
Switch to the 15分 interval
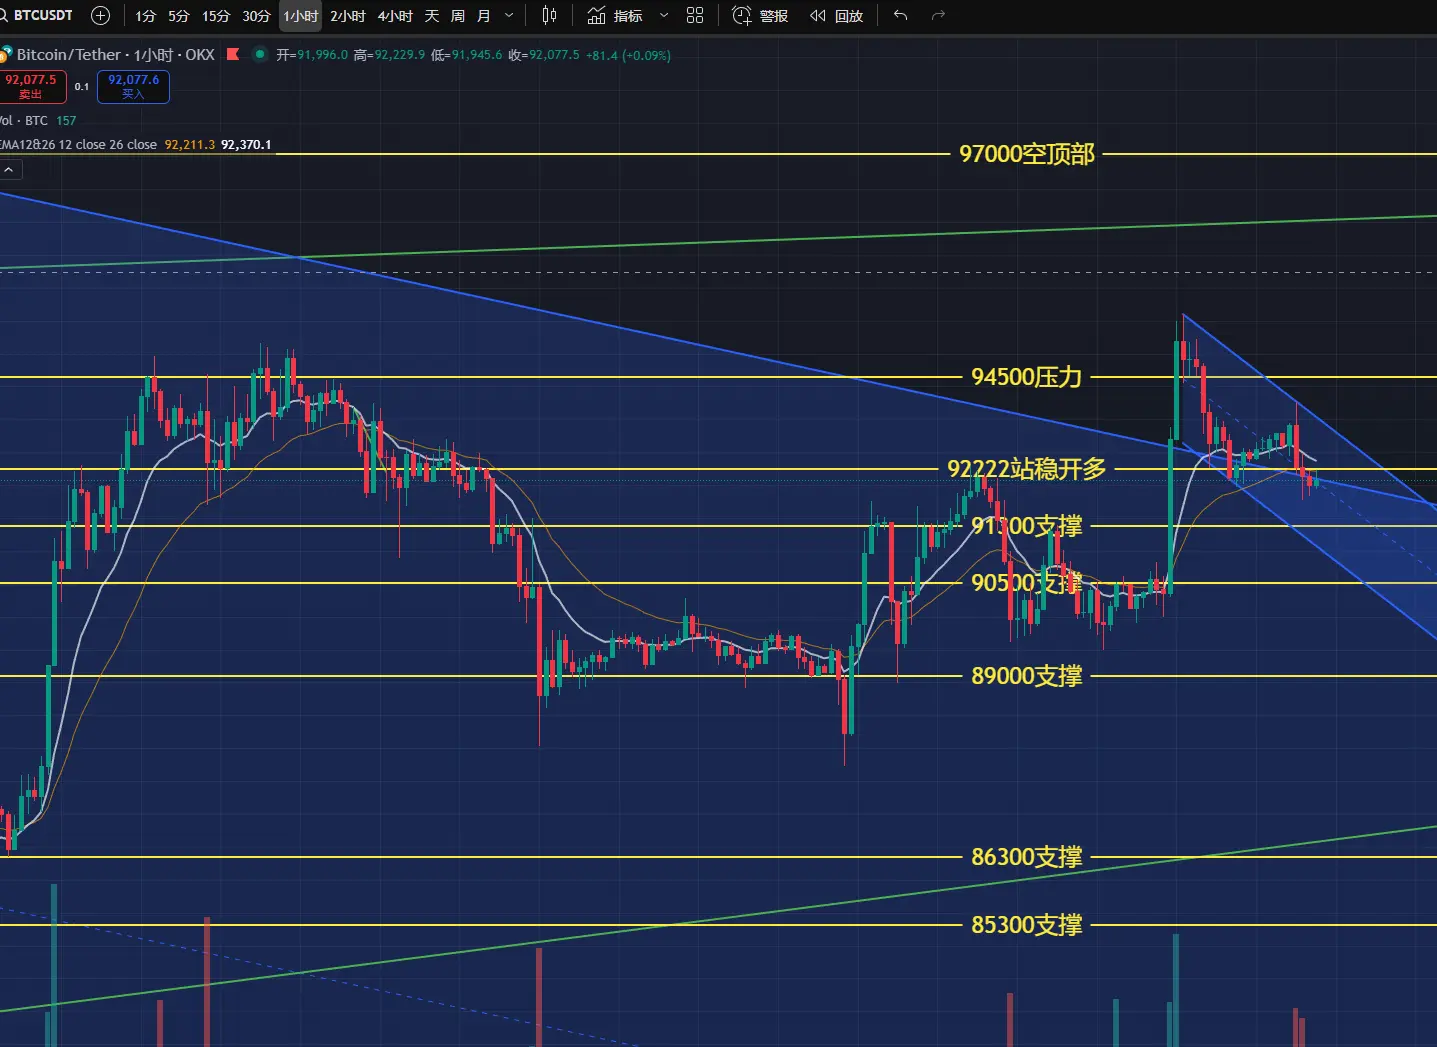[216, 16]
